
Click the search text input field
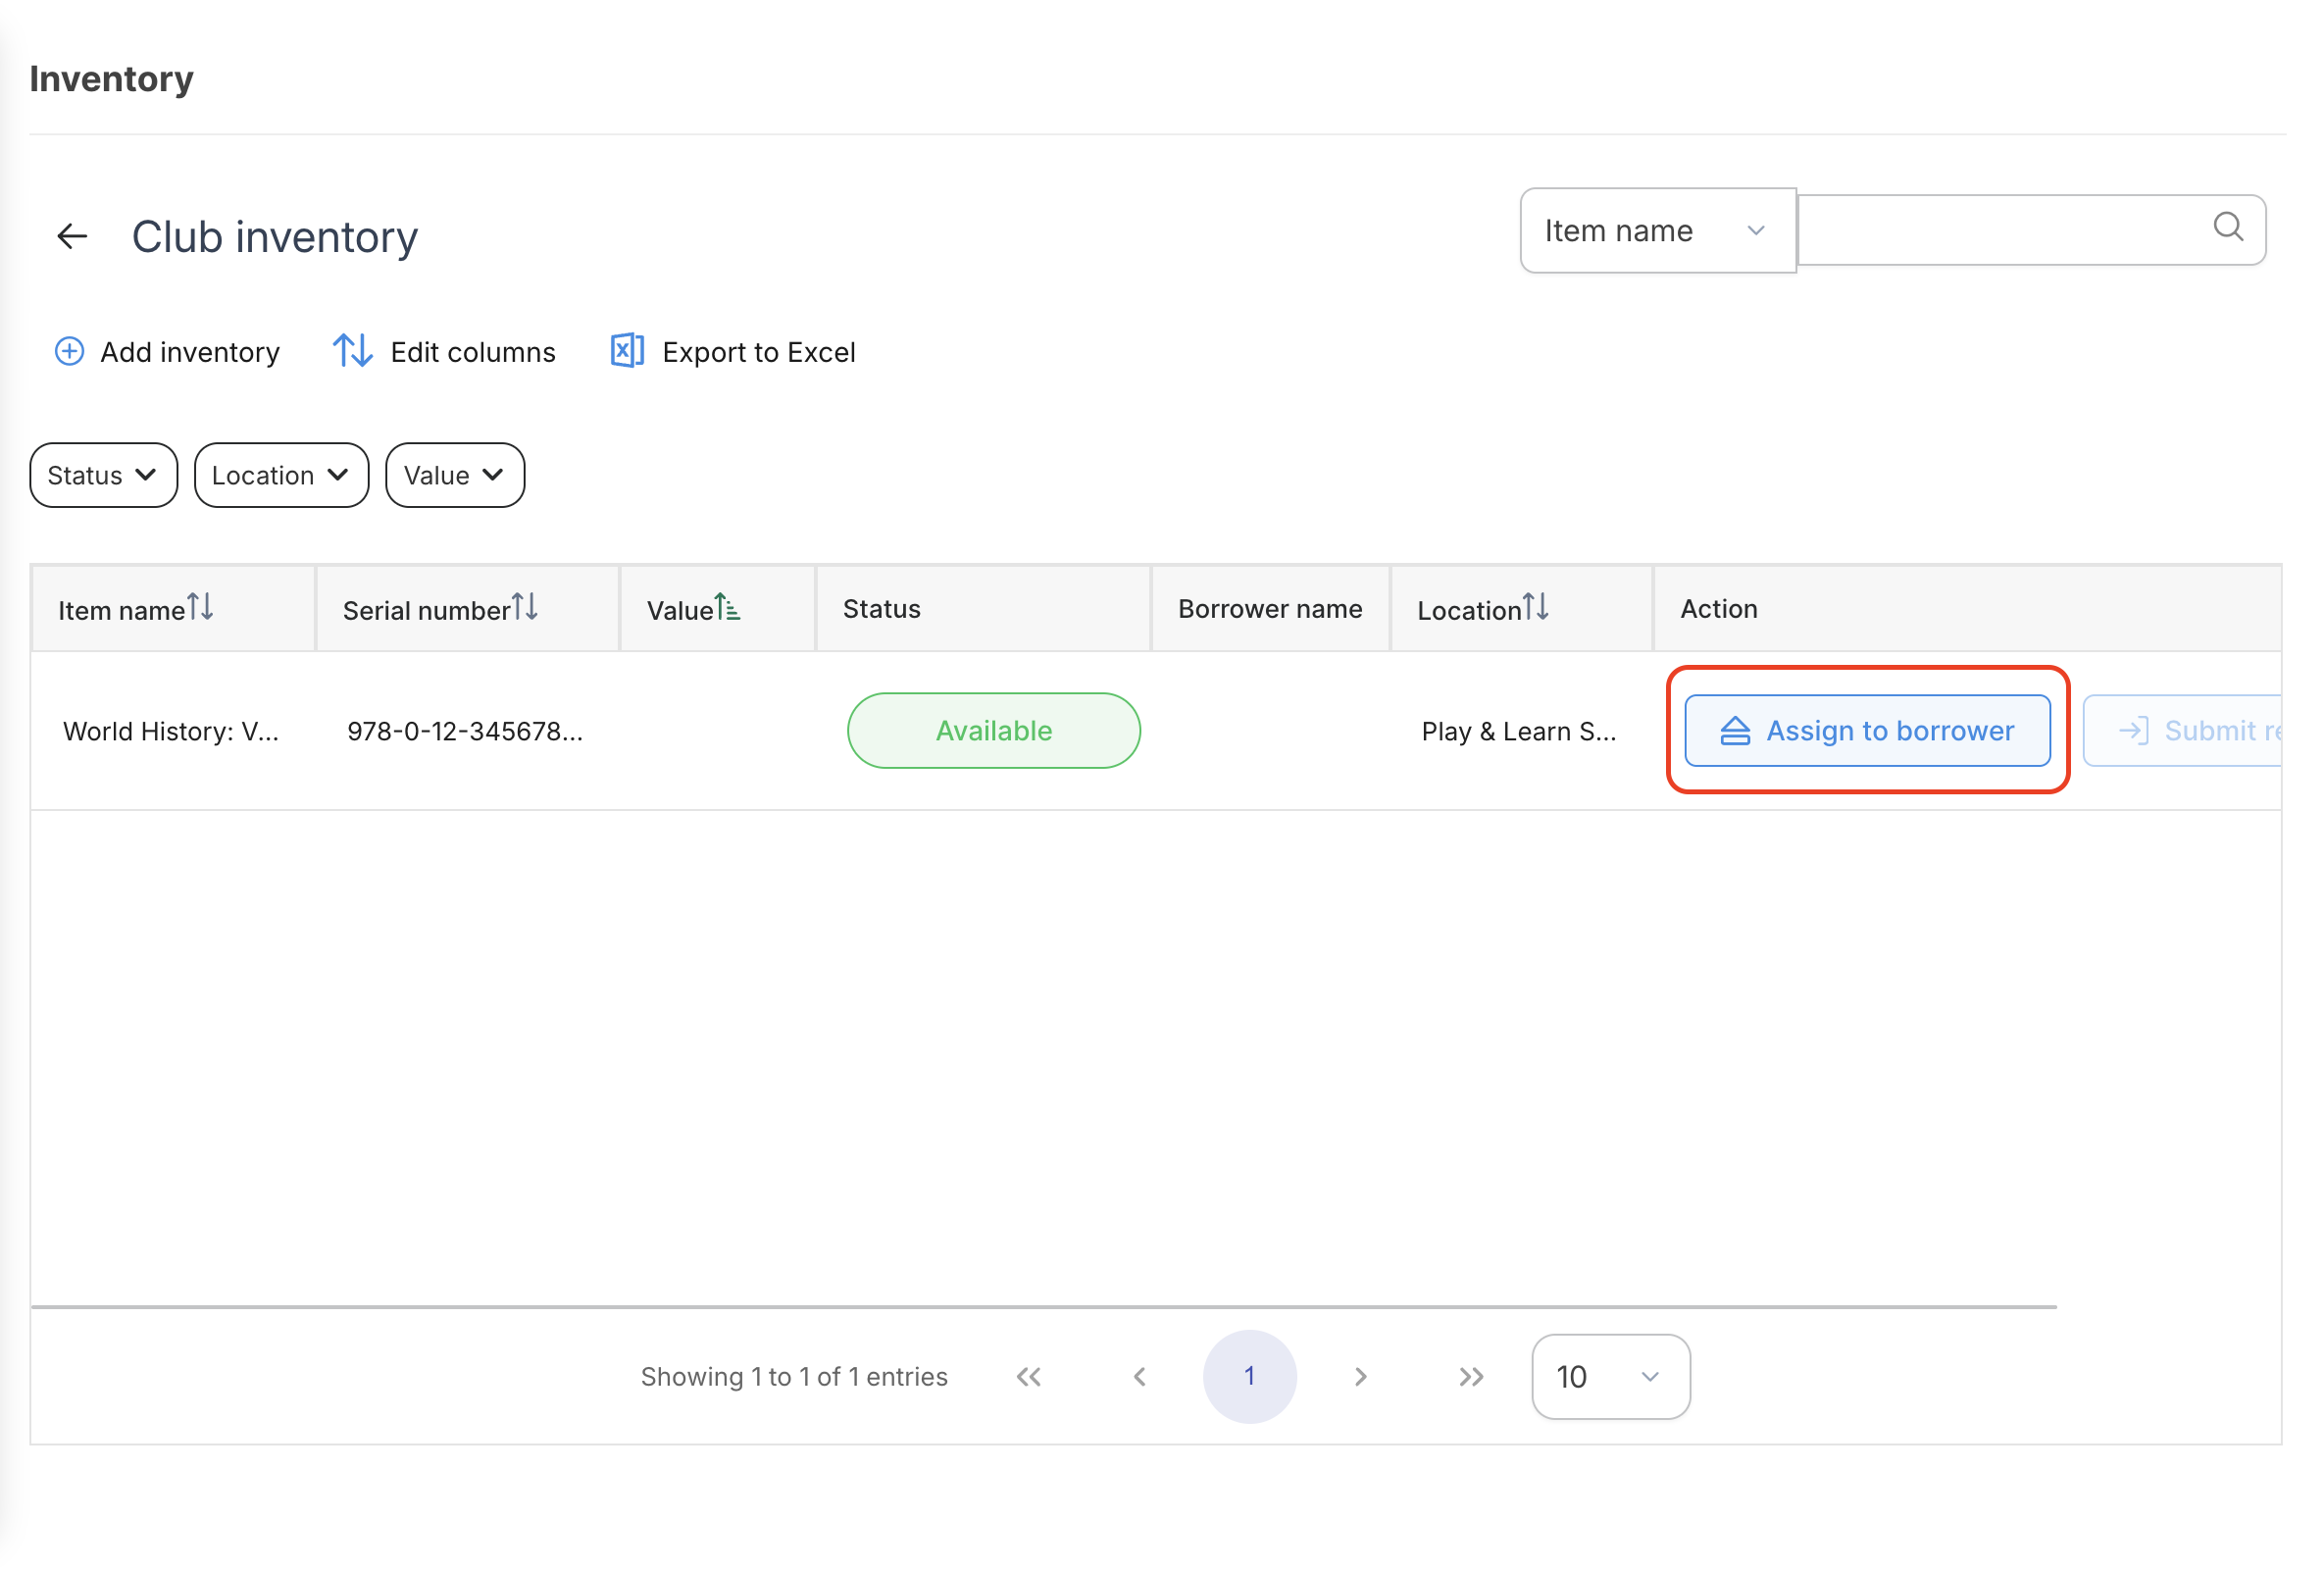[x=2000, y=231]
